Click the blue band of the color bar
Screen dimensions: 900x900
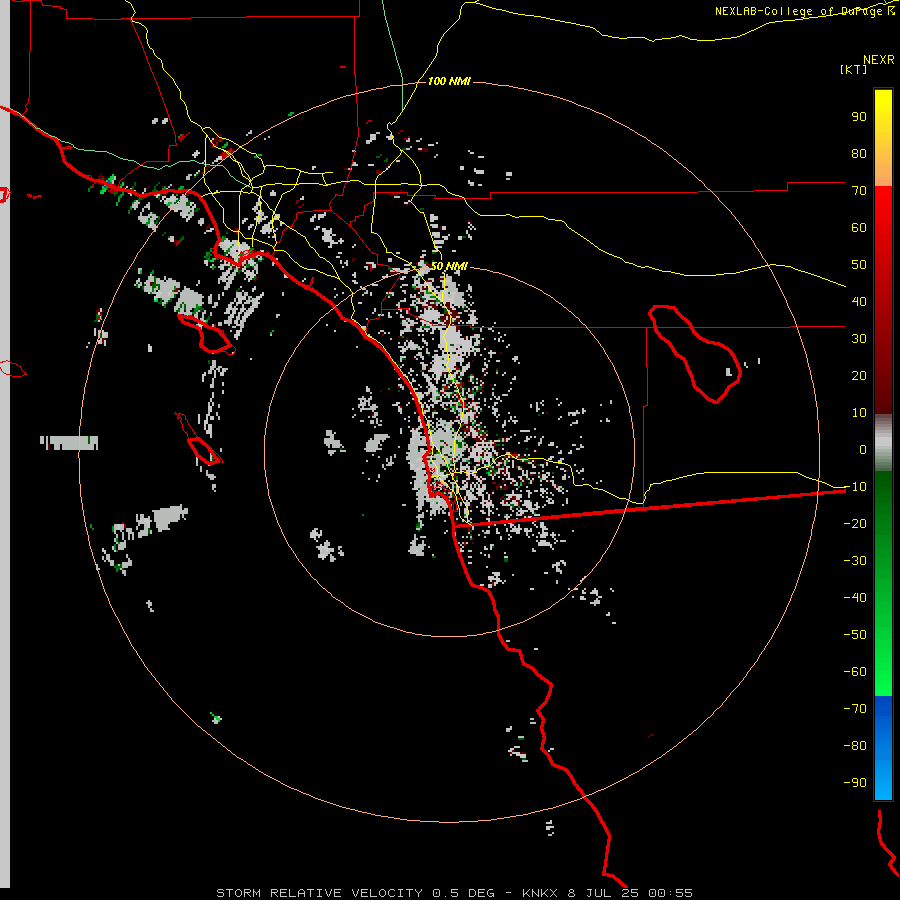click(x=883, y=747)
